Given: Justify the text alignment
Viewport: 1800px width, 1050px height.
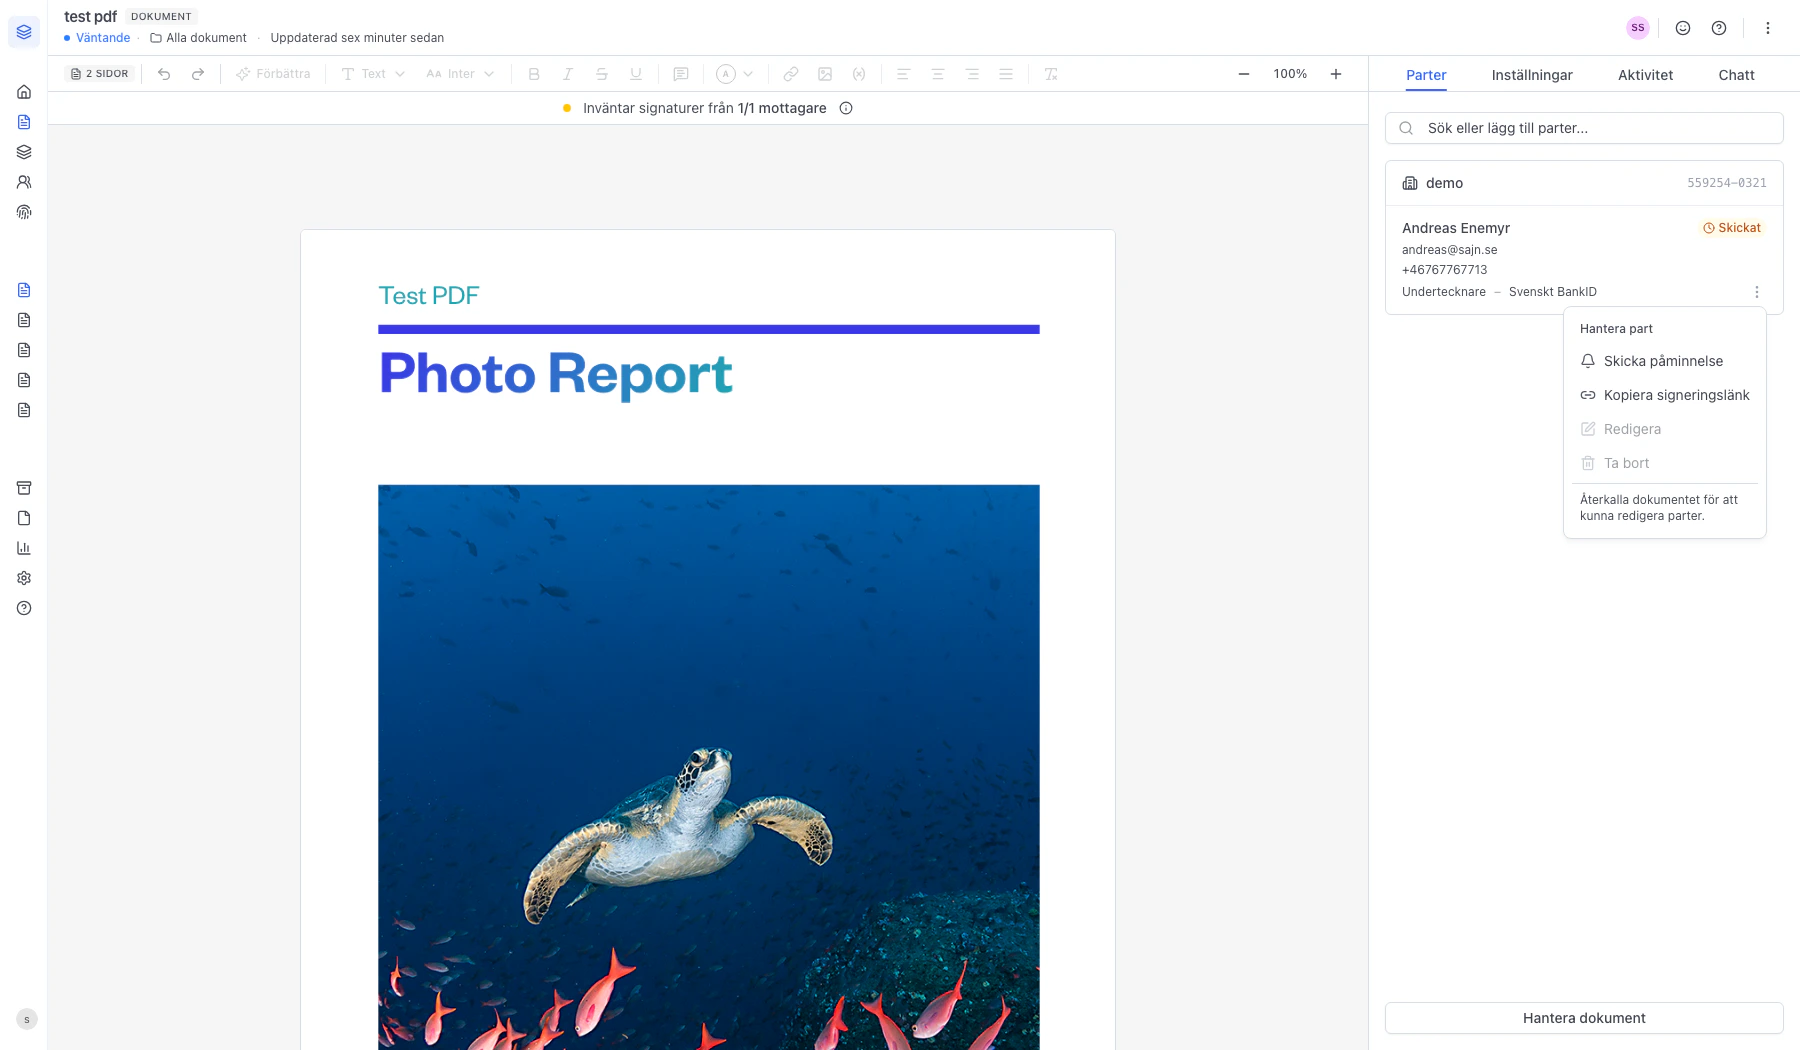Looking at the screenshot, I should tap(1006, 74).
